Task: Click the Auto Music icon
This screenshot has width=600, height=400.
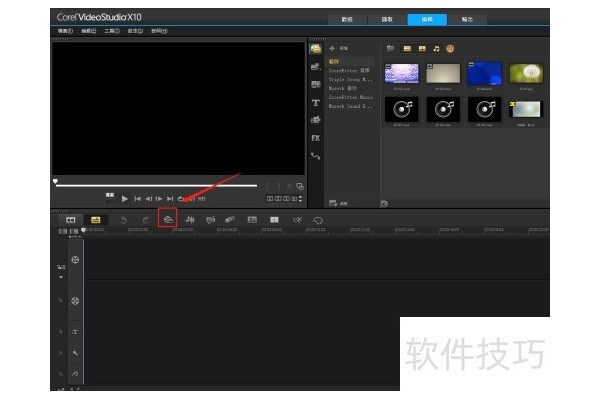Action: coord(210,220)
